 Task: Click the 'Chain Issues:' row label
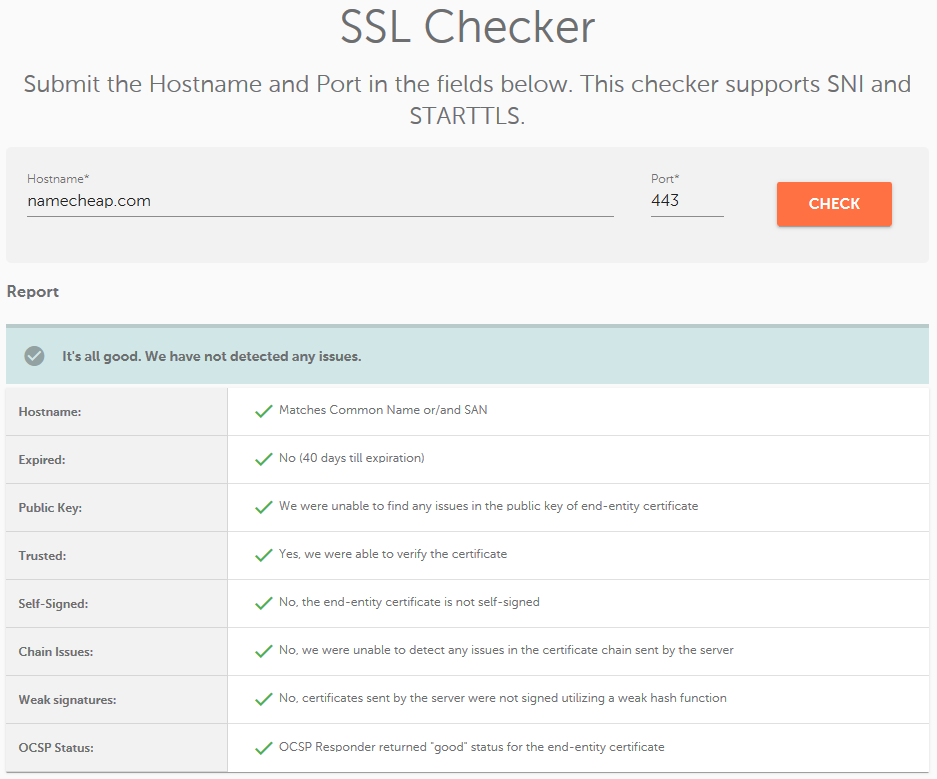click(56, 652)
